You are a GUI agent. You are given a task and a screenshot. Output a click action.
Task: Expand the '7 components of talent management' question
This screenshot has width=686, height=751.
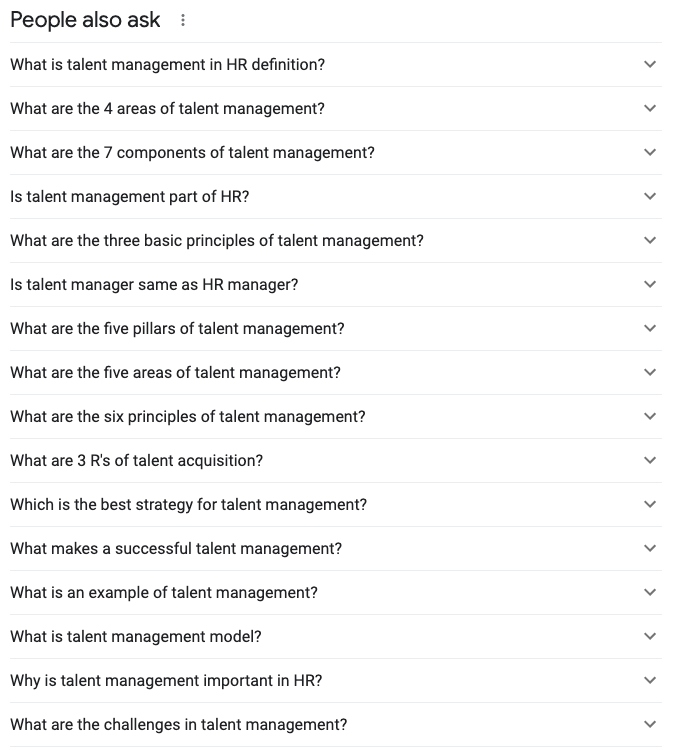[x=650, y=153]
